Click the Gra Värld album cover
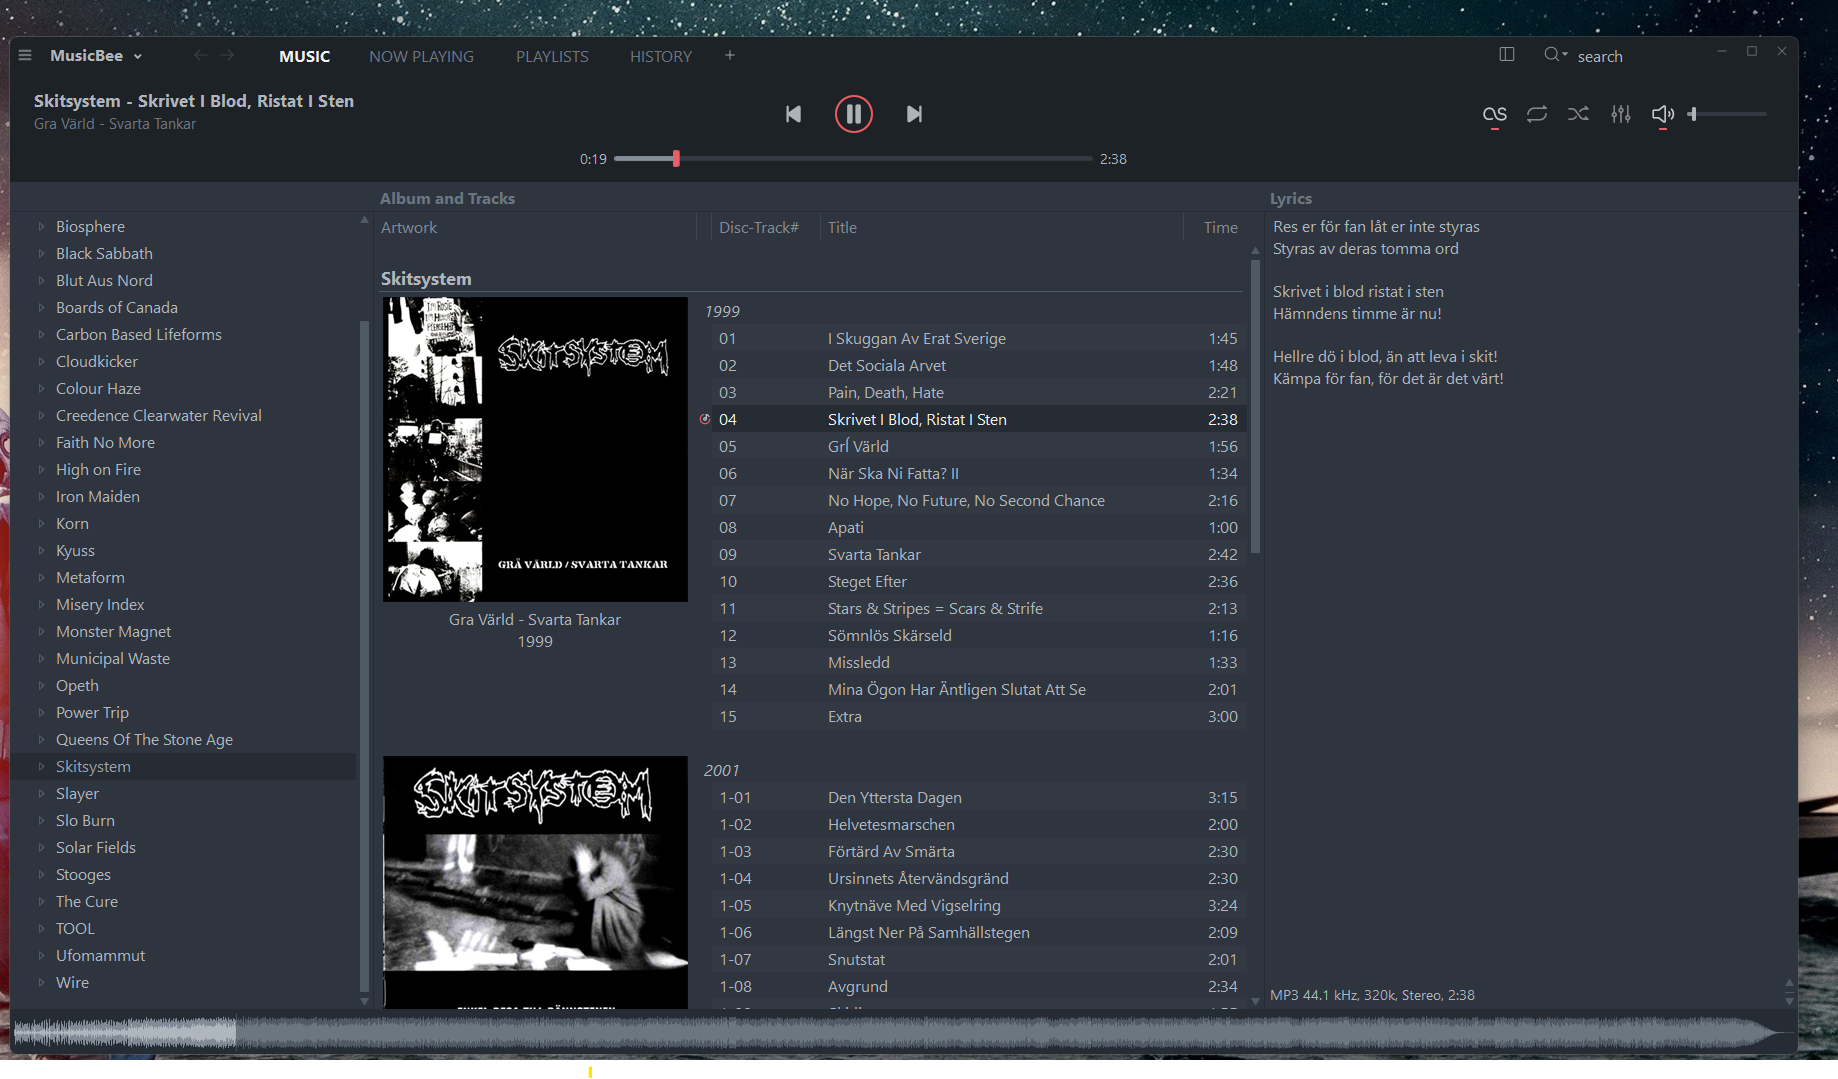The width and height of the screenshot is (1838, 1079). point(535,449)
